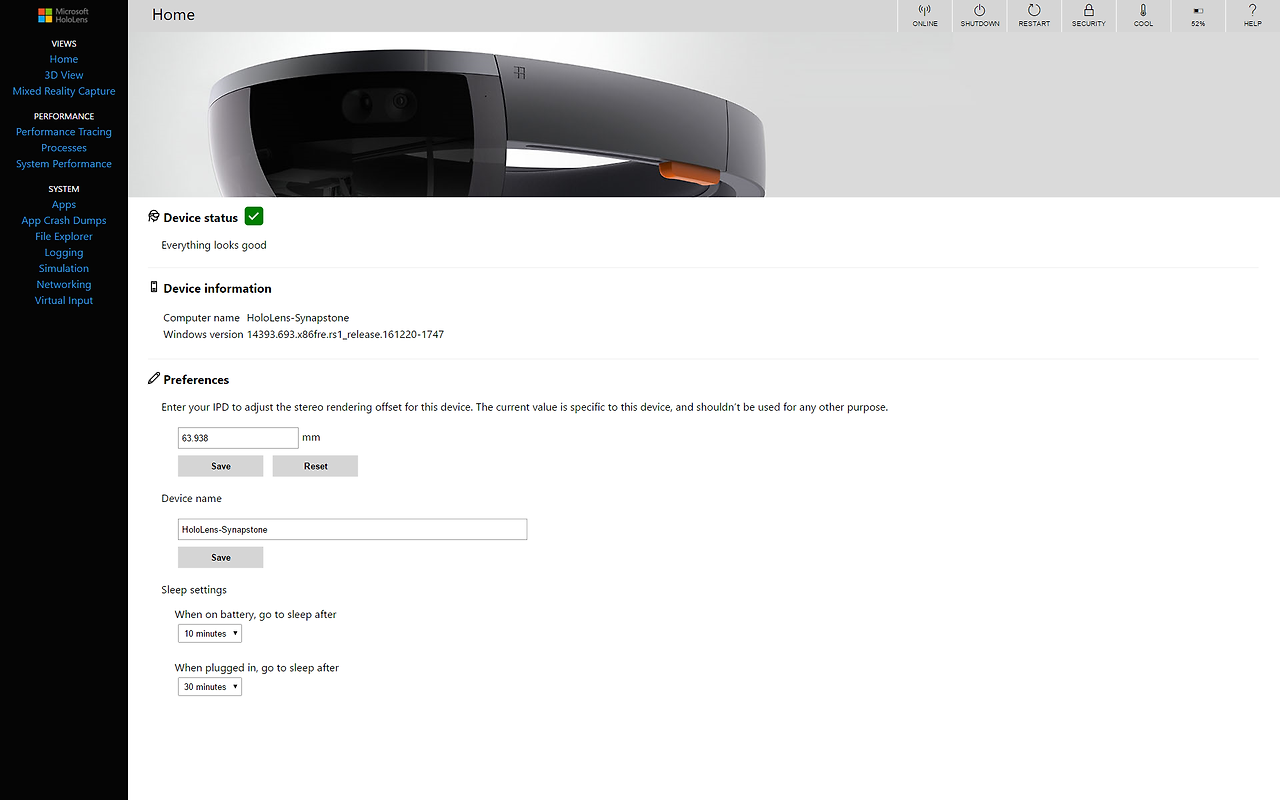This screenshot has width=1280, height=800.
Task: Click the IPD millimeter input field
Action: pos(238,438)
